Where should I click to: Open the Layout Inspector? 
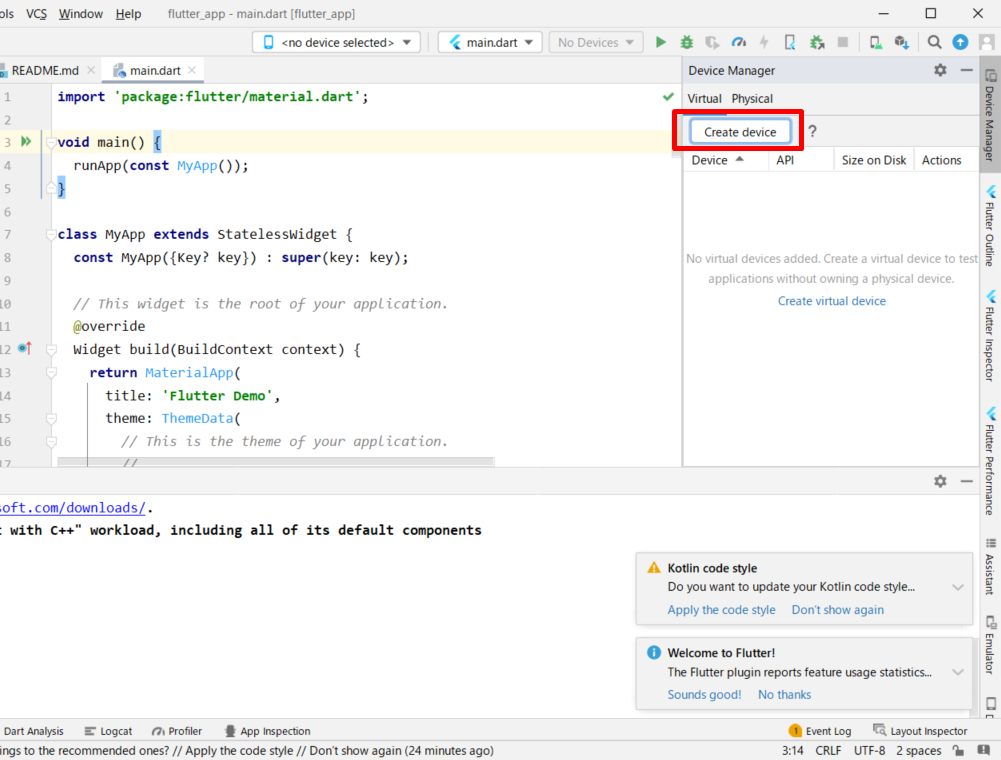point(920,731)
